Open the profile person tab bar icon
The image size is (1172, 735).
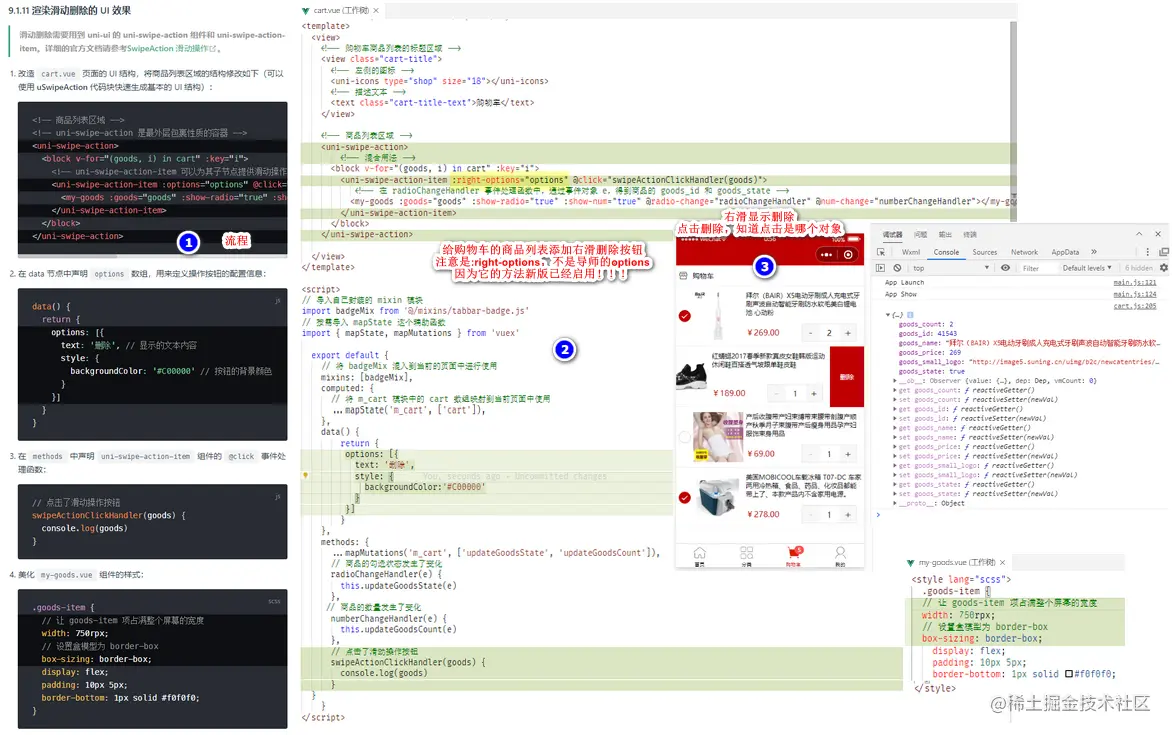(x=840, y=555)
